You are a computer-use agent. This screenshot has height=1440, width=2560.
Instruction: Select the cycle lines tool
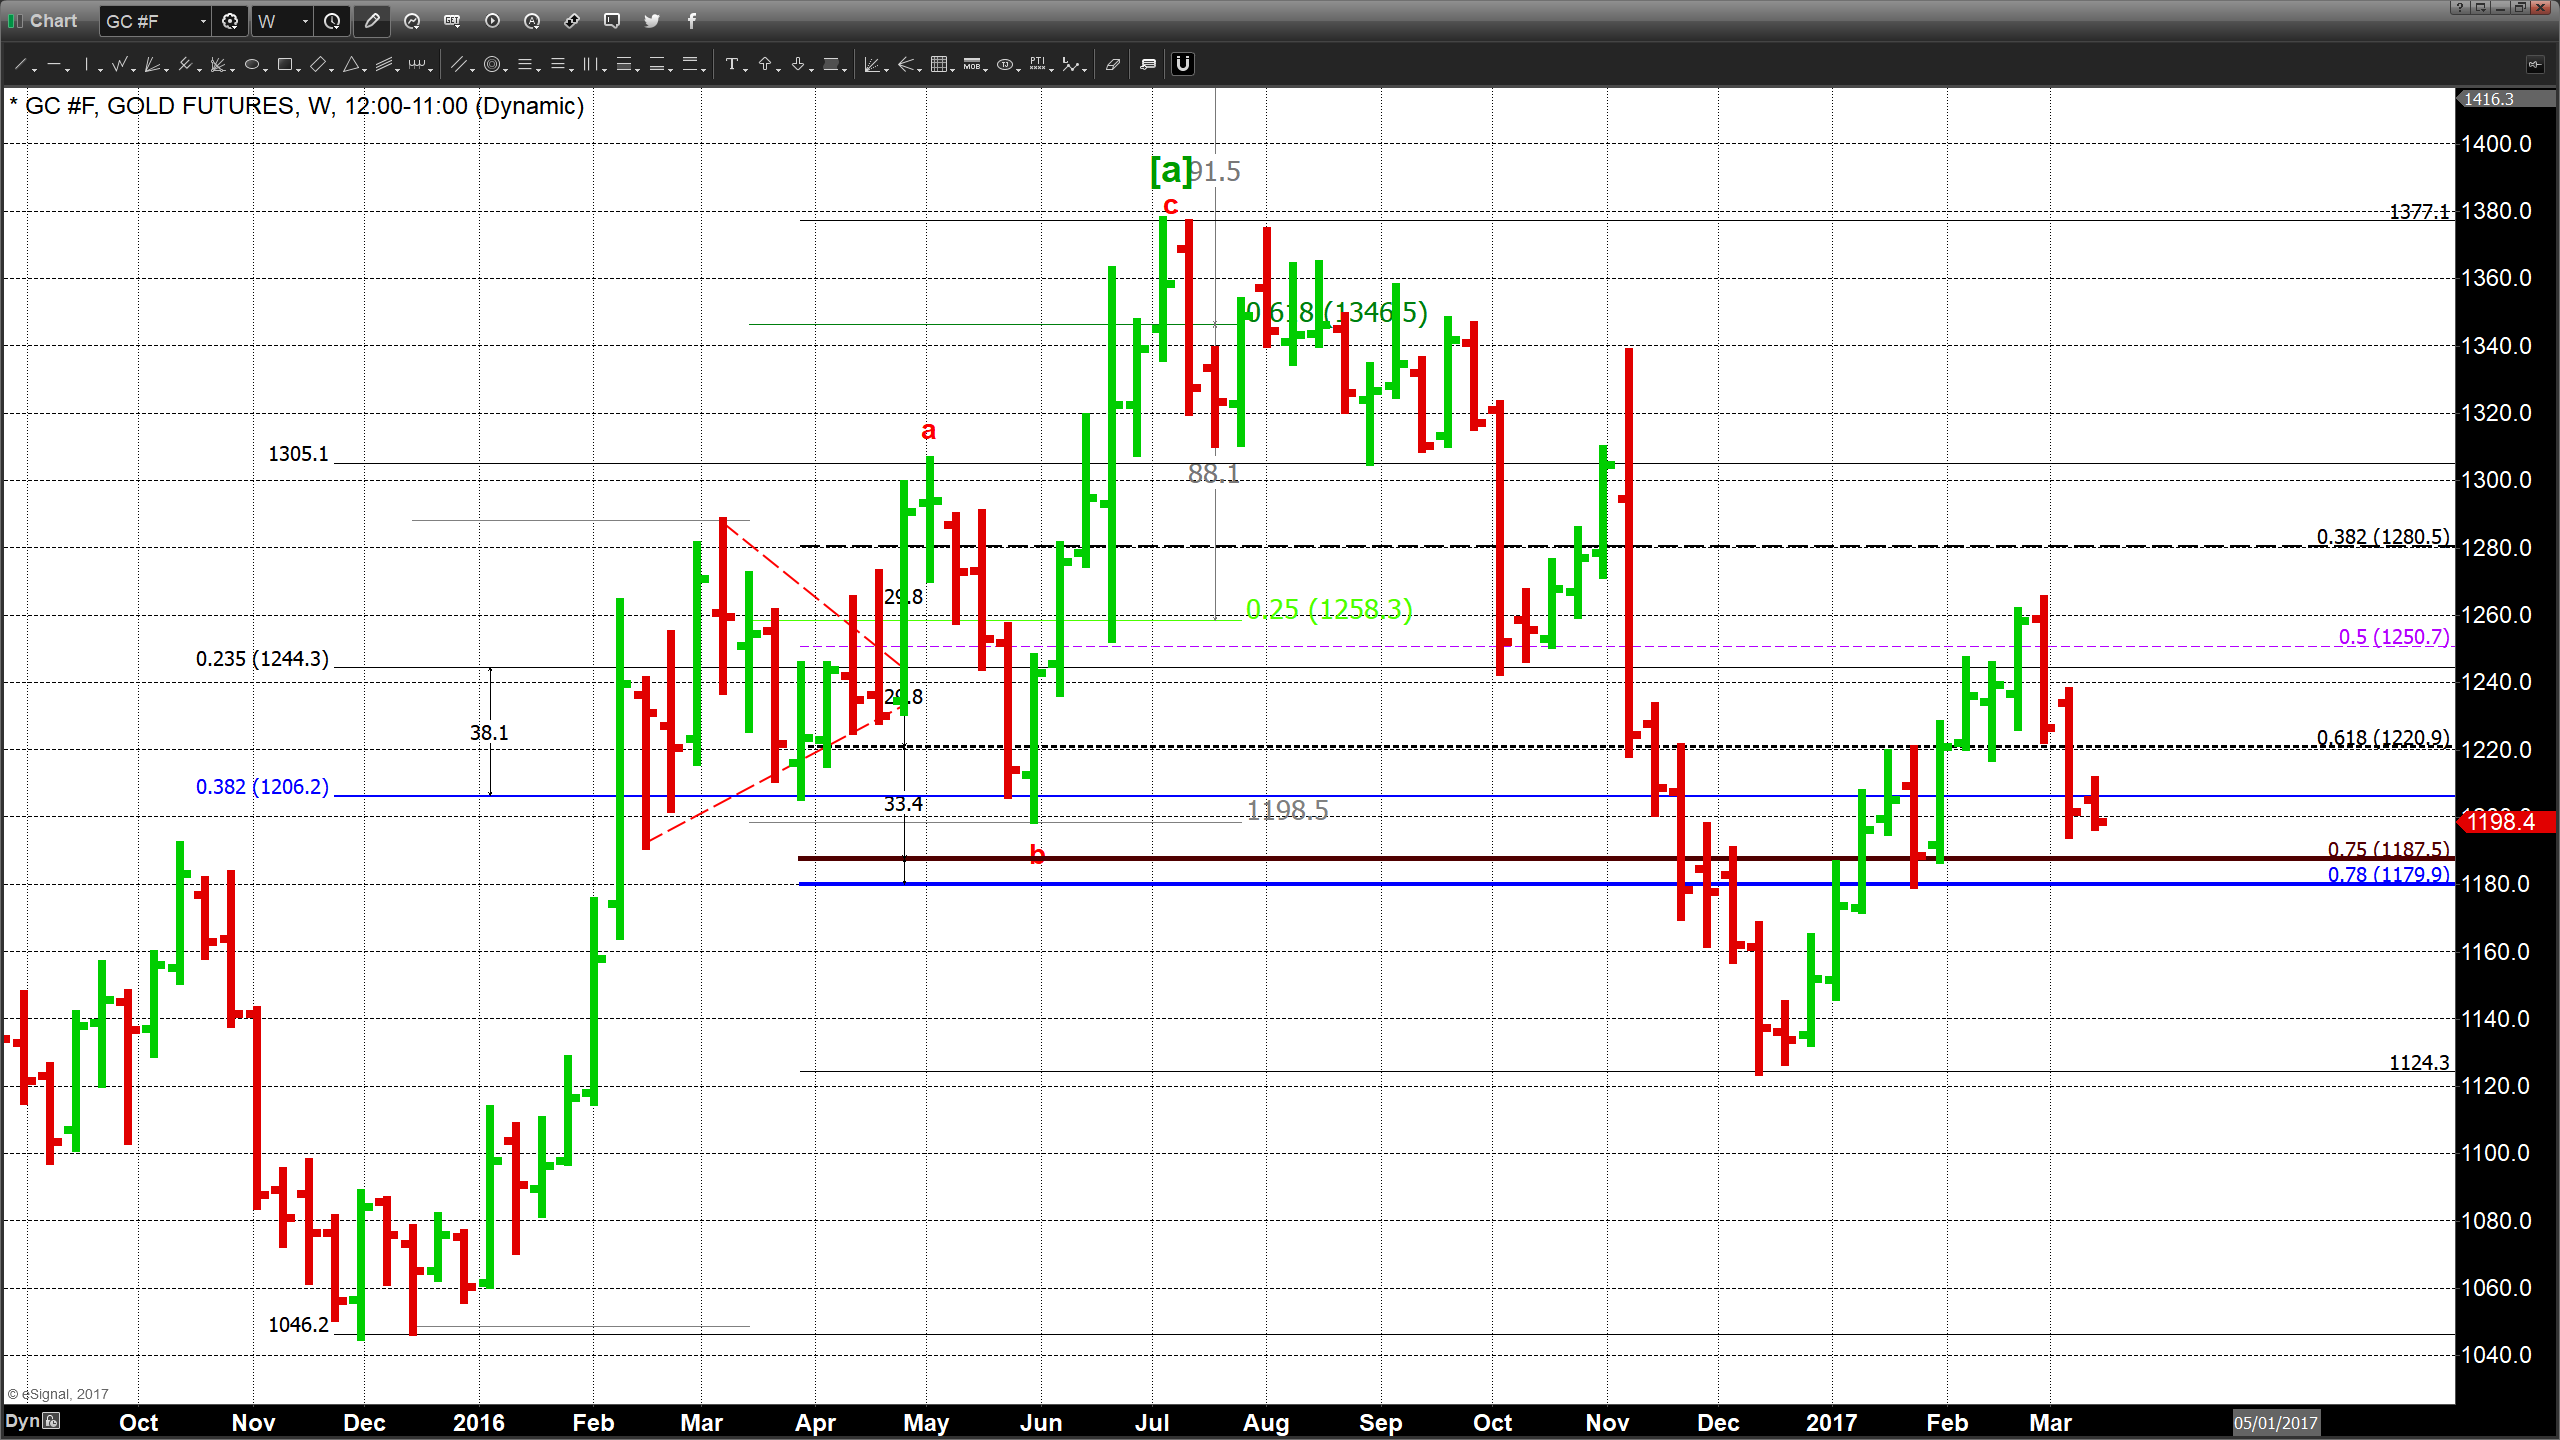[417, 65]
